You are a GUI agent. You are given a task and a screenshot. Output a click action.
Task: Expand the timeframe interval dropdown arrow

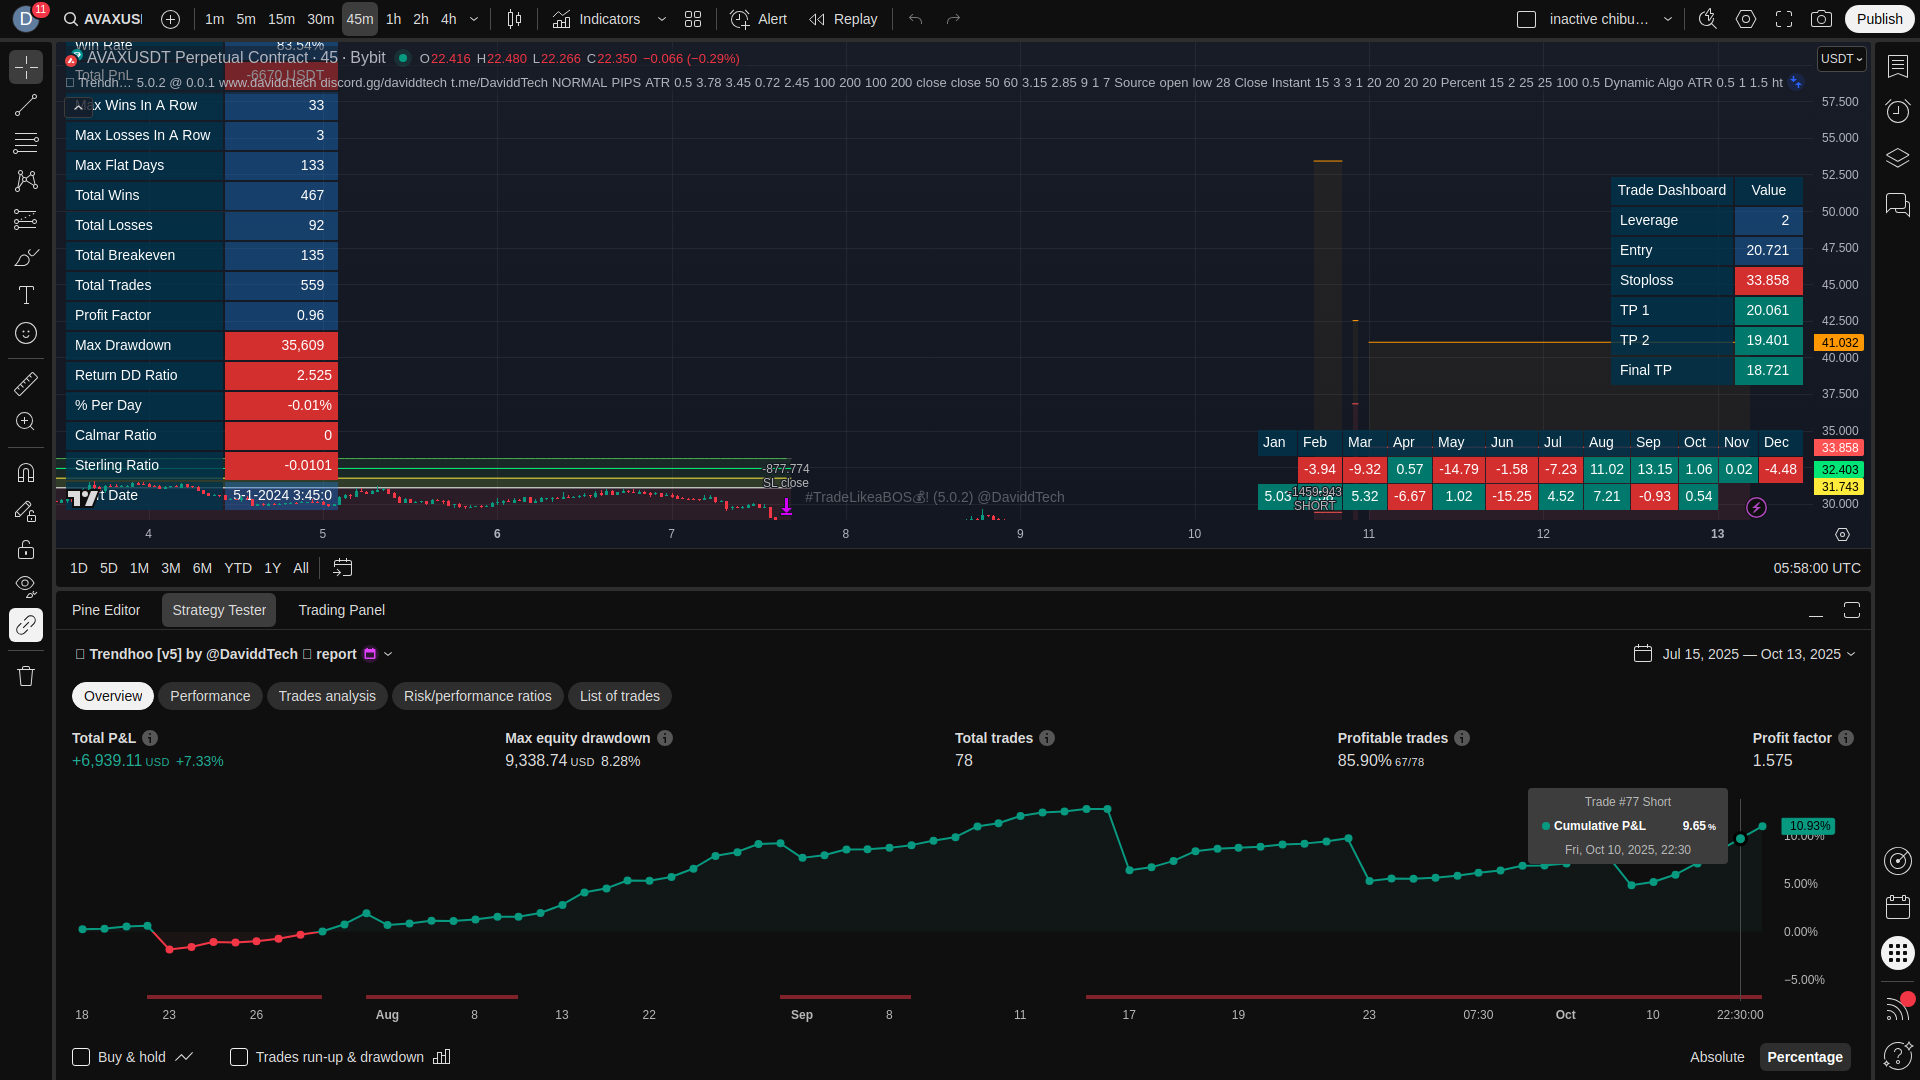click(474, 19)
